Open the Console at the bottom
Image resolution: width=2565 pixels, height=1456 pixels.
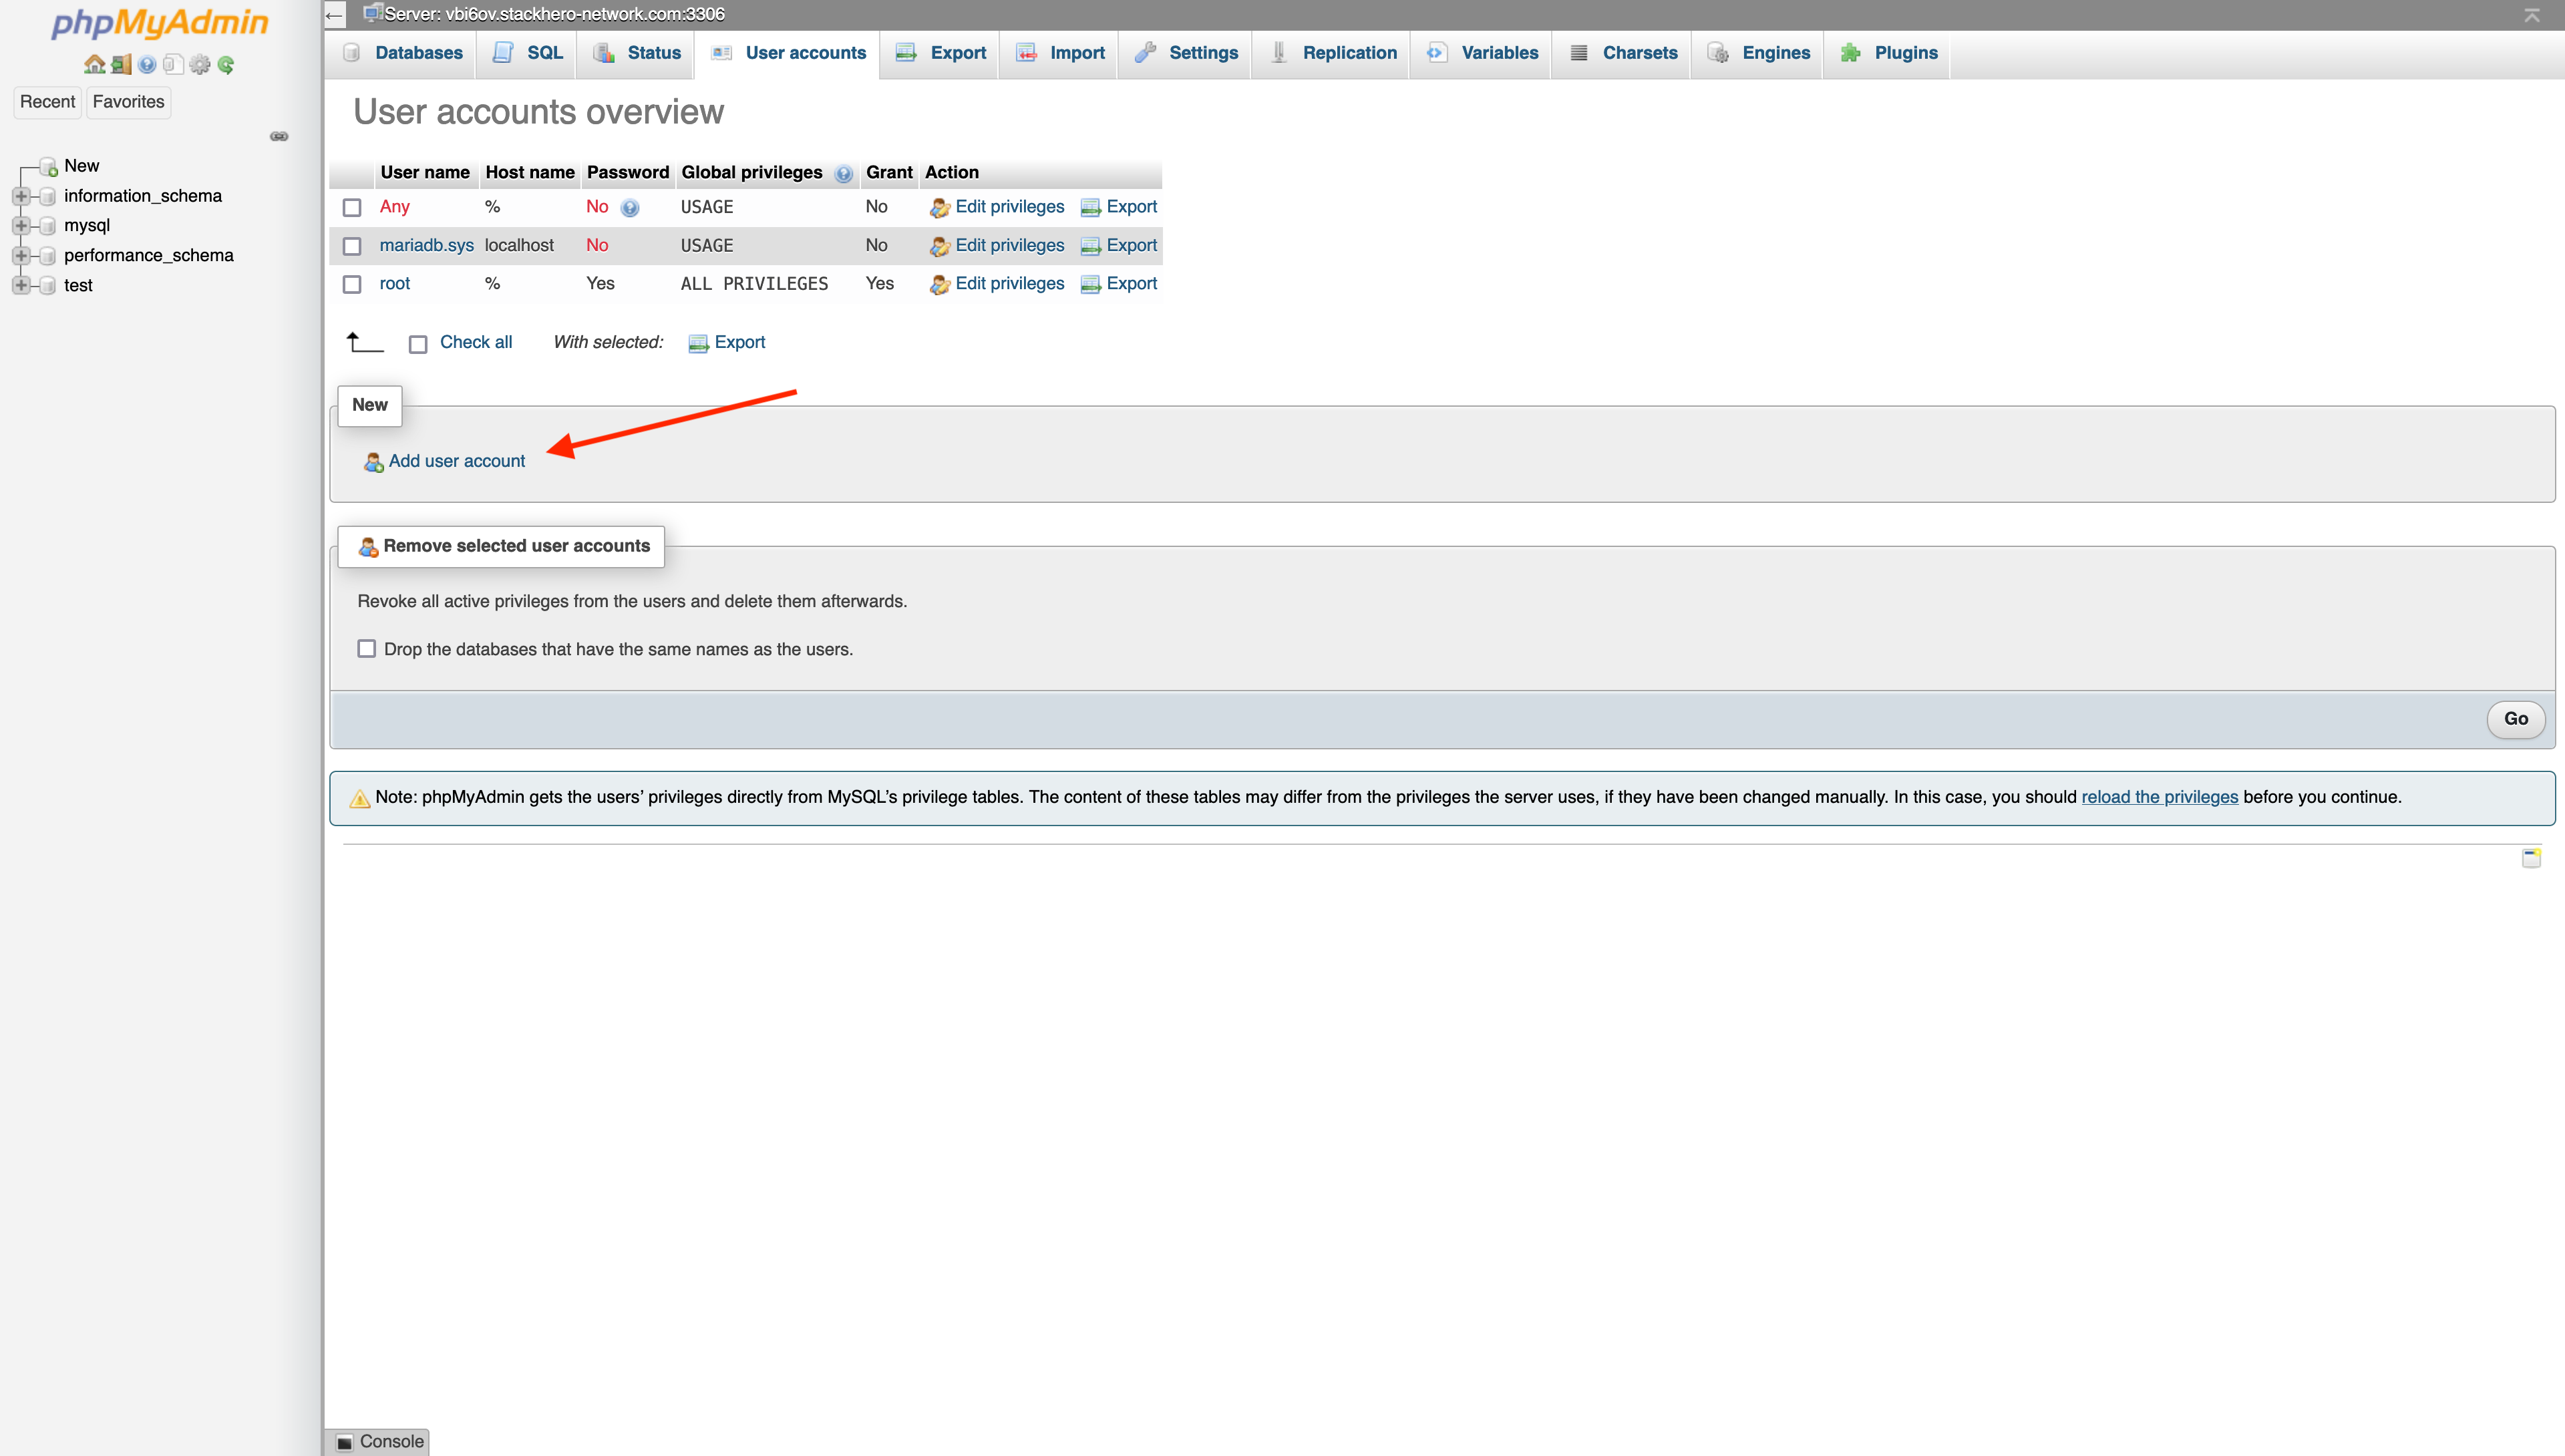381,1441
